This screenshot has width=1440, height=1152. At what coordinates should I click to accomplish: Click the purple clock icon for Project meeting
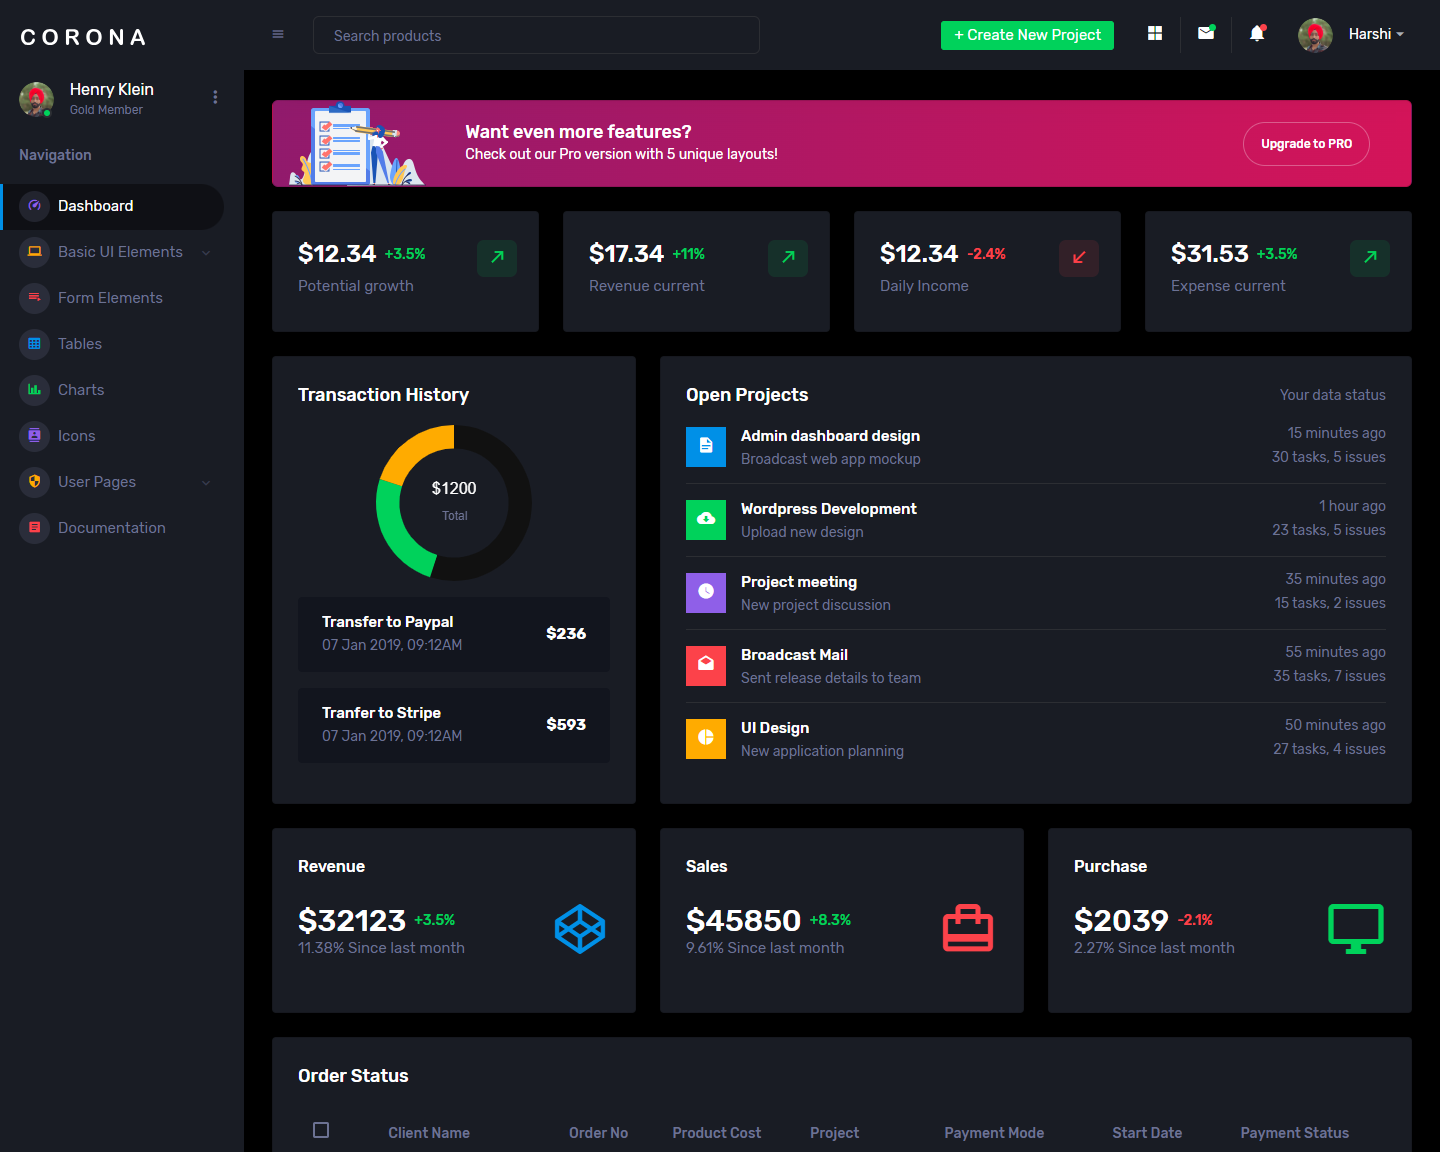point(706,593)
